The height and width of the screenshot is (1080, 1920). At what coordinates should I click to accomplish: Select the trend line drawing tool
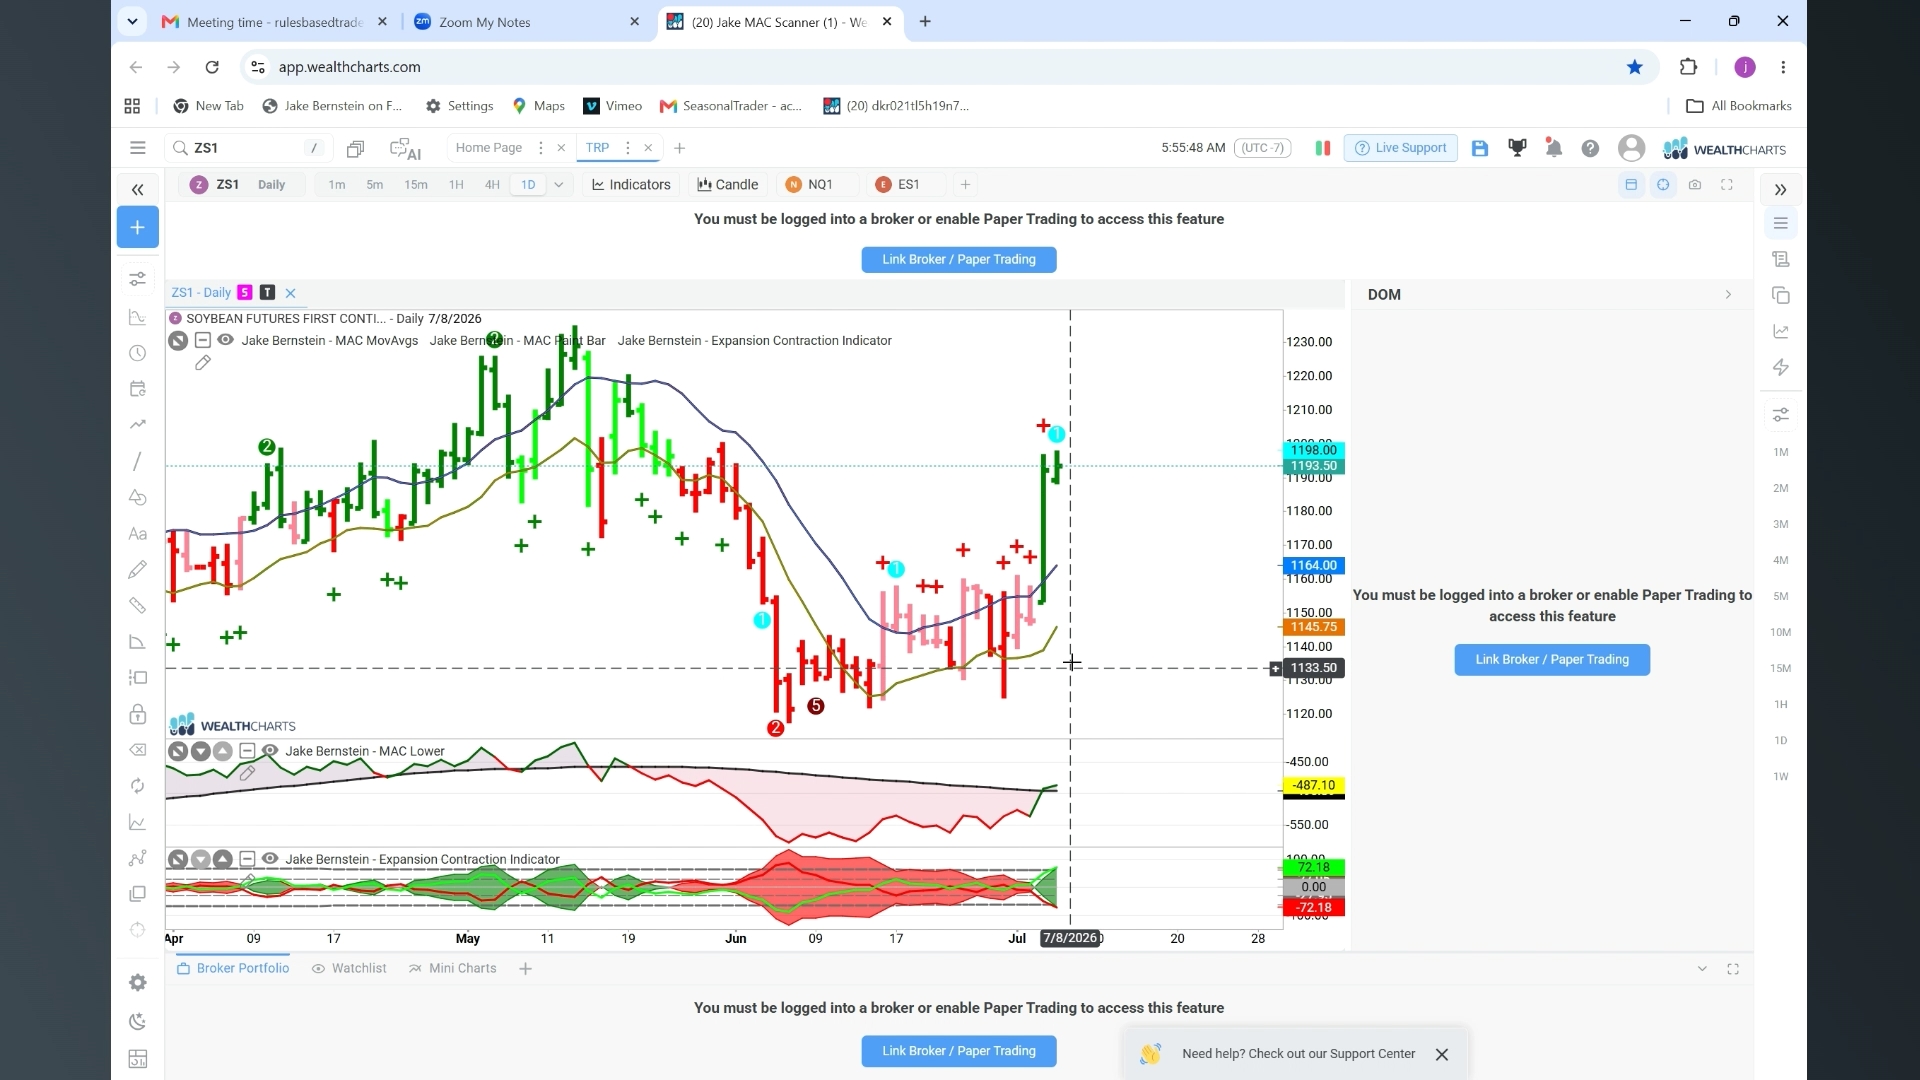pos(138,461)
